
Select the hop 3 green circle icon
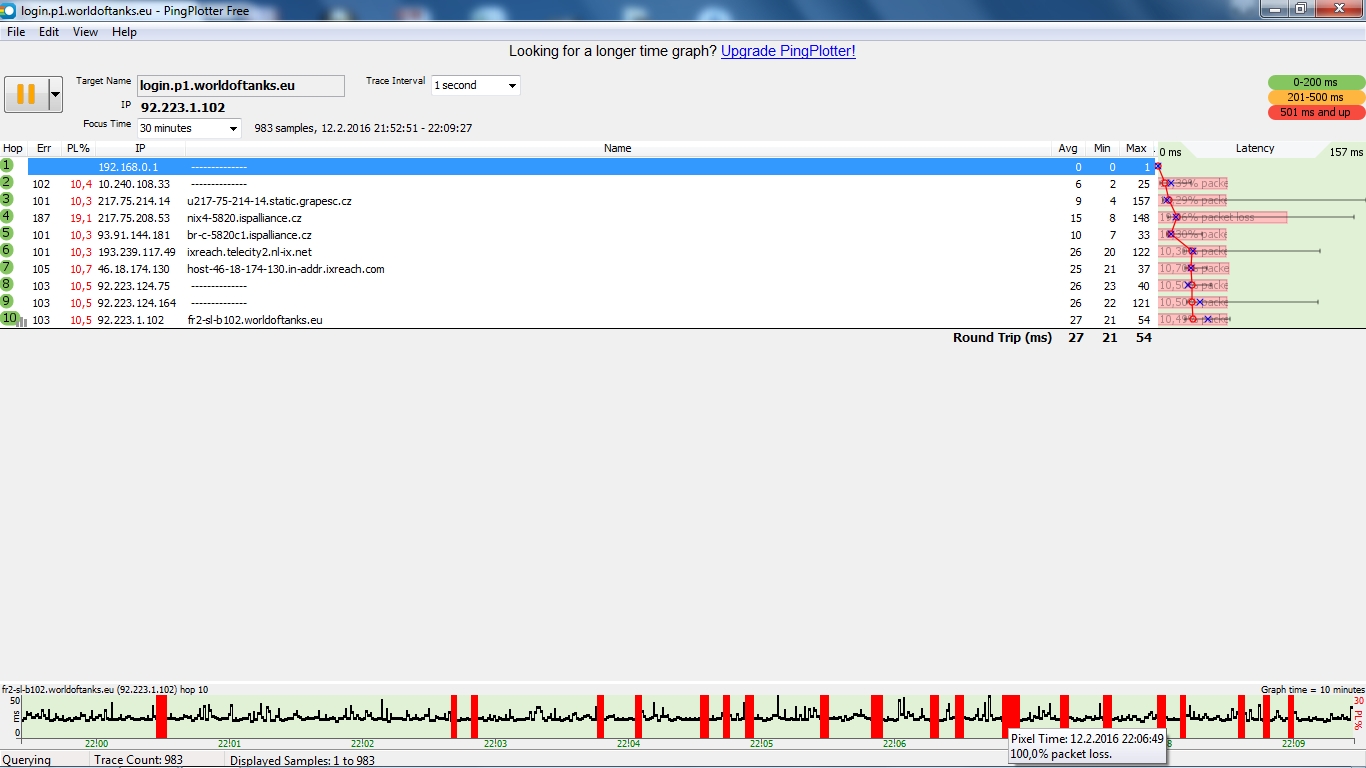tap(7, 199)
